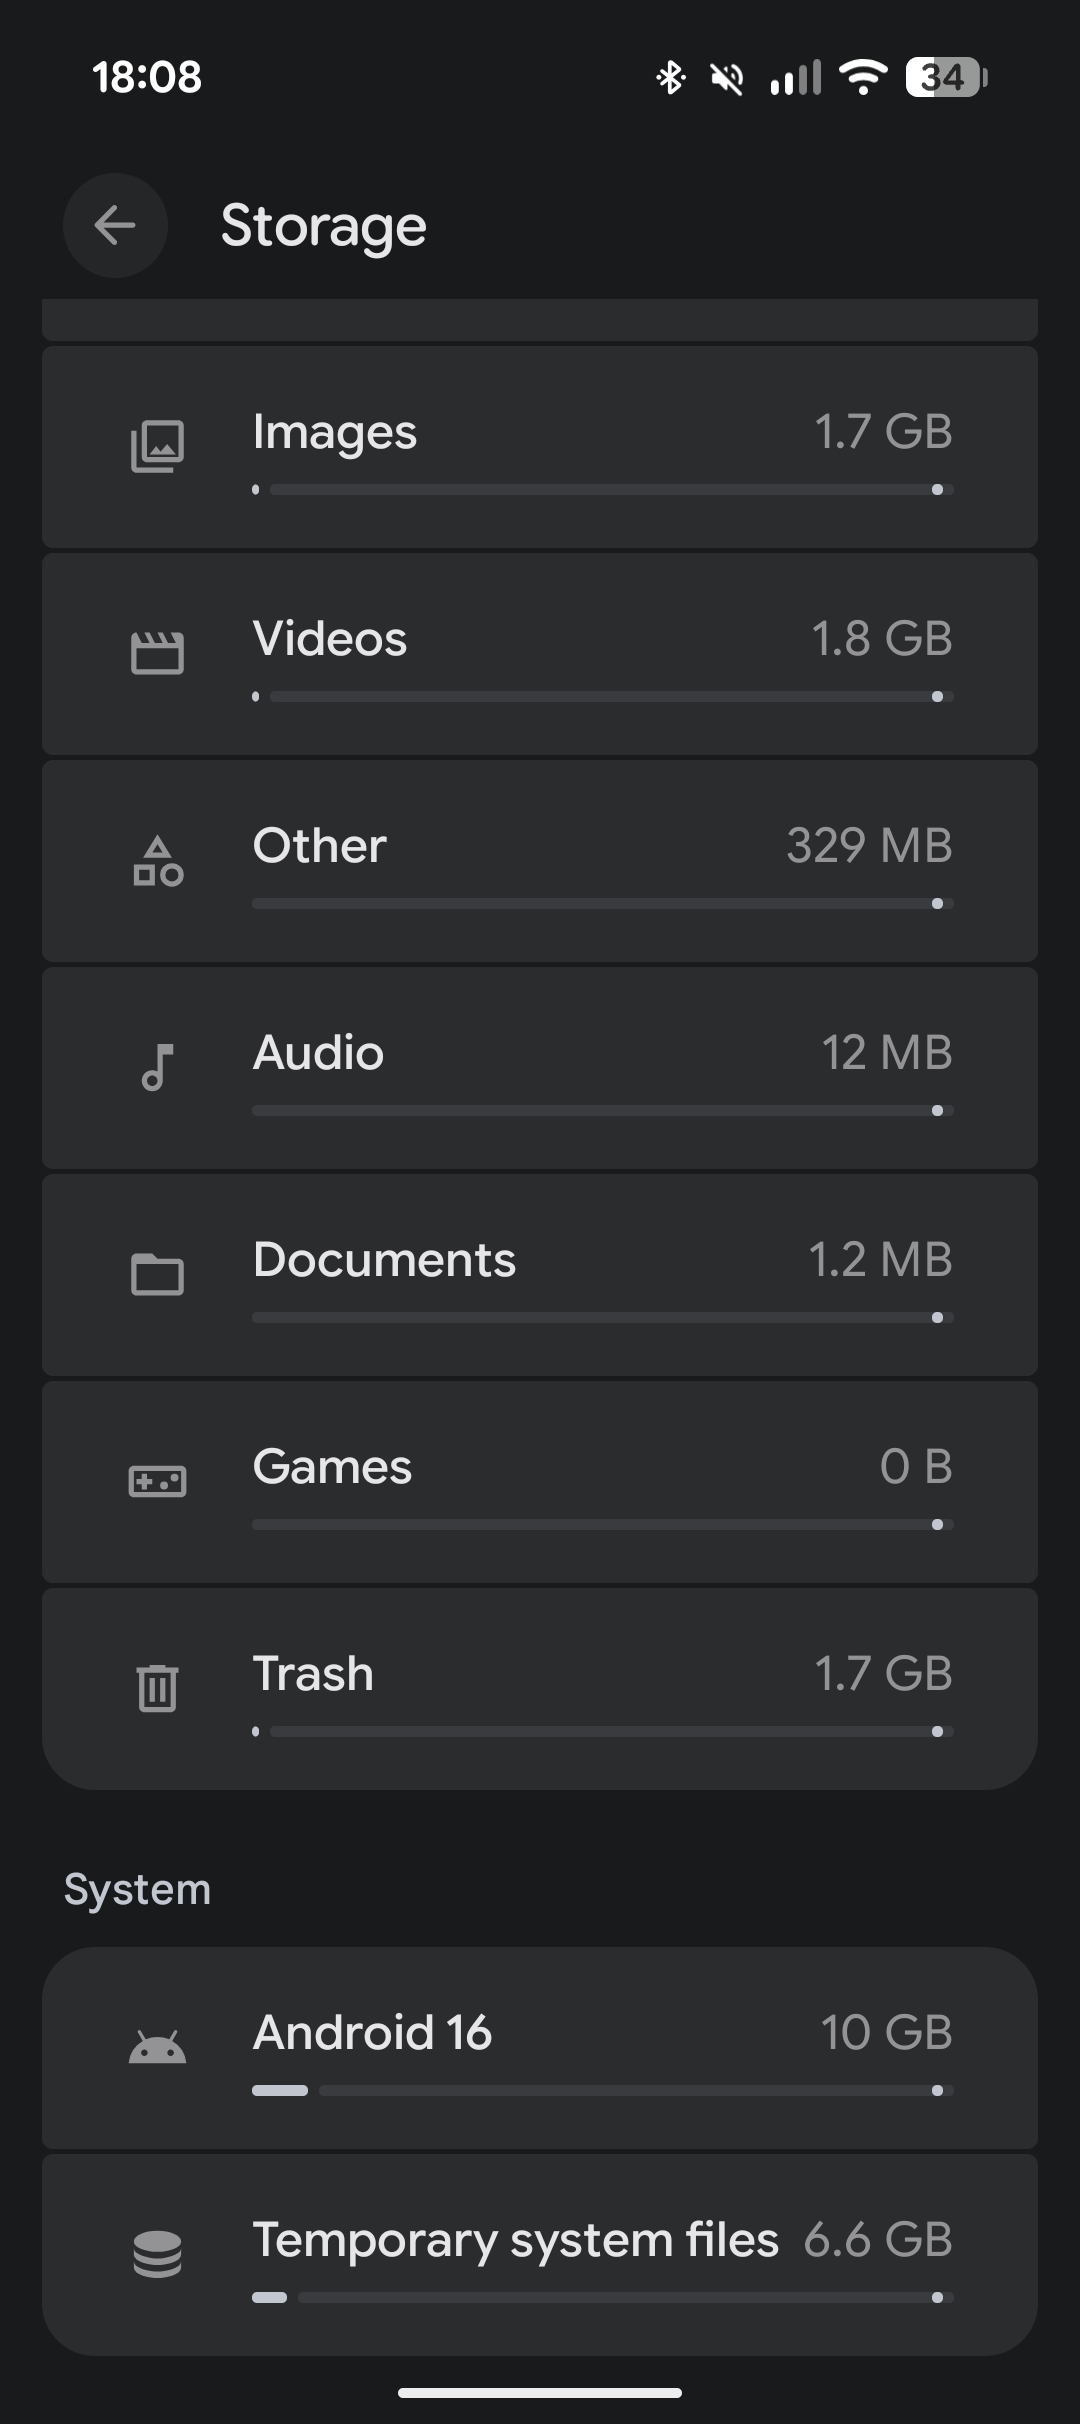The height and width of the screenshot is (2424, 1080).
Task: Tap the Documents folder icon
Action: click(157, 1275)
